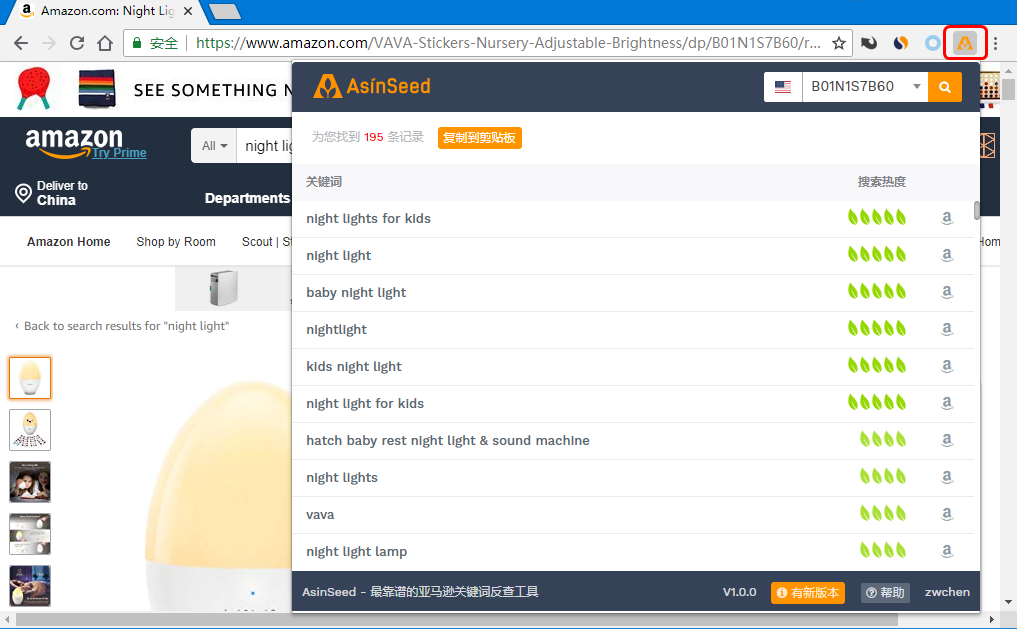Screen dimensions: 1017x629
Task: Open Amazon icon for 'baby night light'
Action: point(946,292)
